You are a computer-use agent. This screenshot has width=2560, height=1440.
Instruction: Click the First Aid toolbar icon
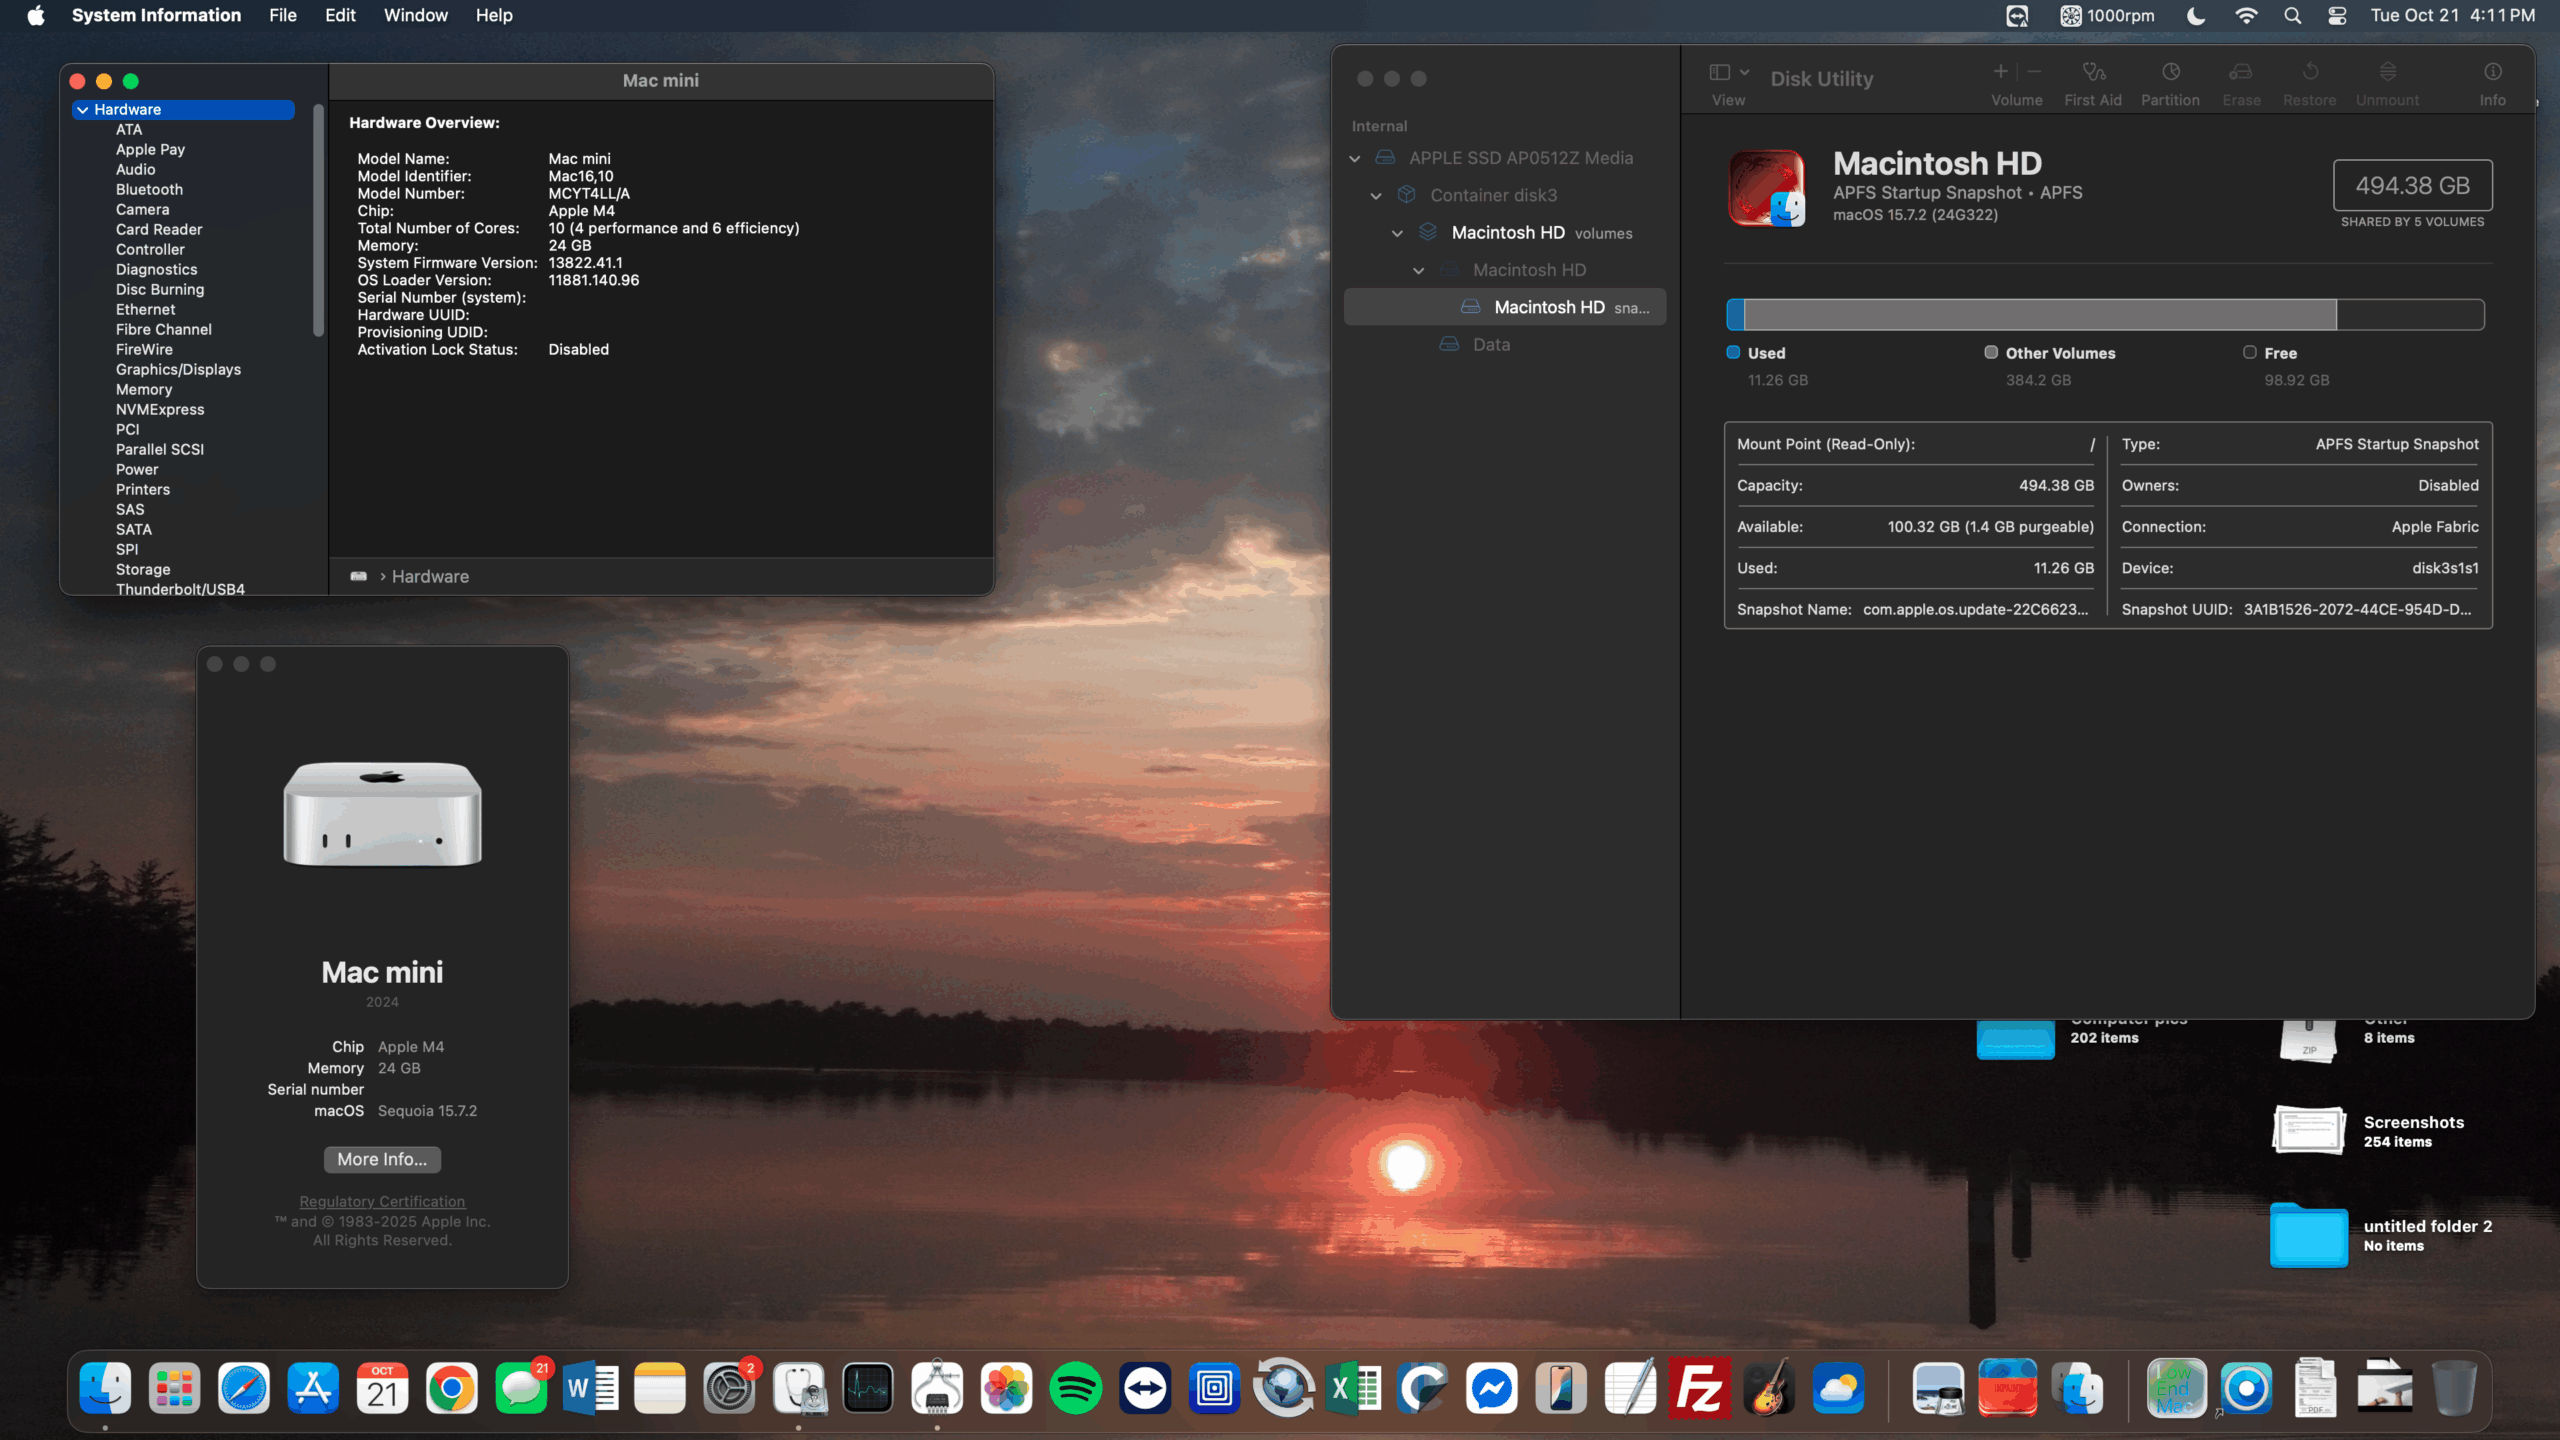point(2092,73)
